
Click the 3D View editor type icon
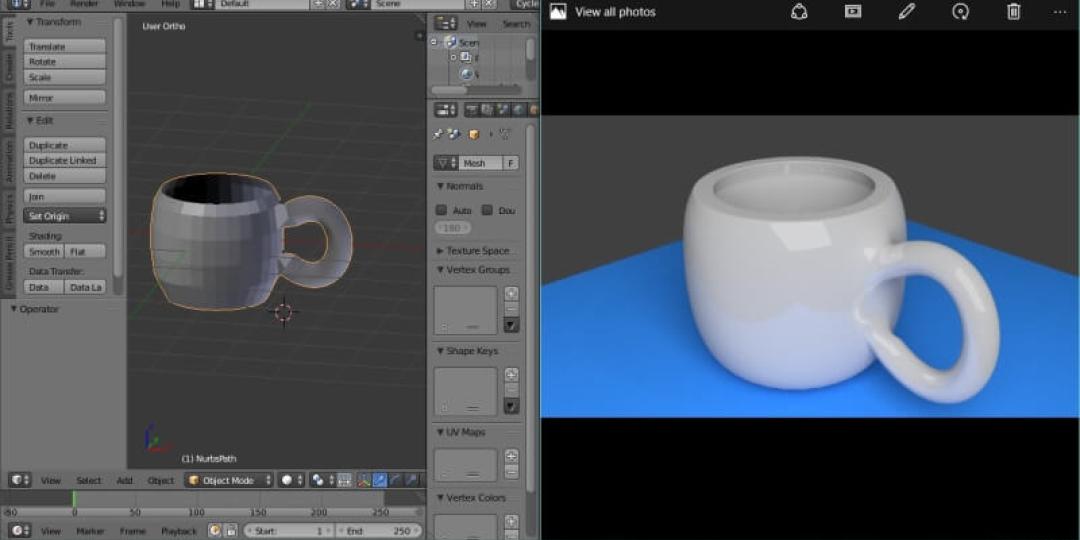click(x=19, y=480)
